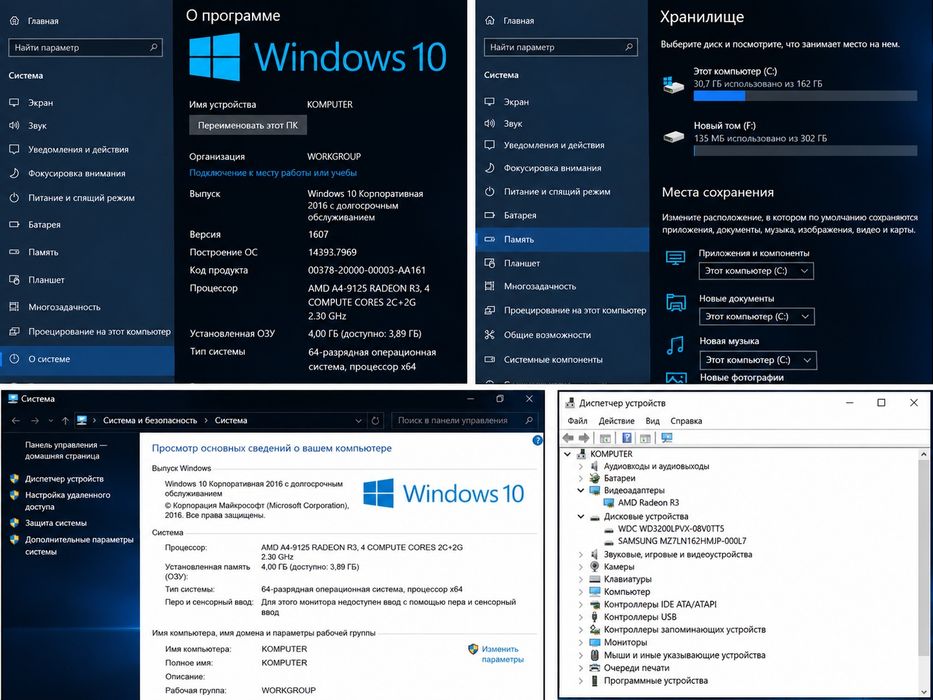The width and height of the screenshot is (933, 700).
Task: Select the SAMSUNG MZ7LN162HMJP-000L7 disk
Action: [x=682, y=541]
